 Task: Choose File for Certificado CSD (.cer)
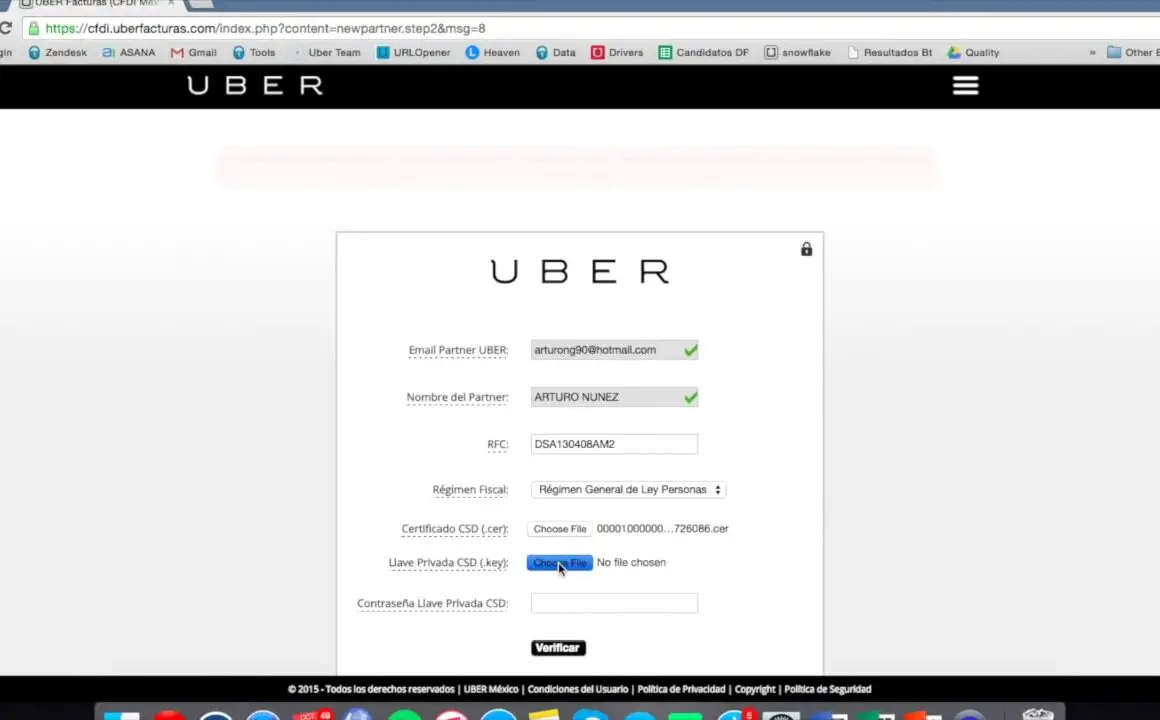559,529
